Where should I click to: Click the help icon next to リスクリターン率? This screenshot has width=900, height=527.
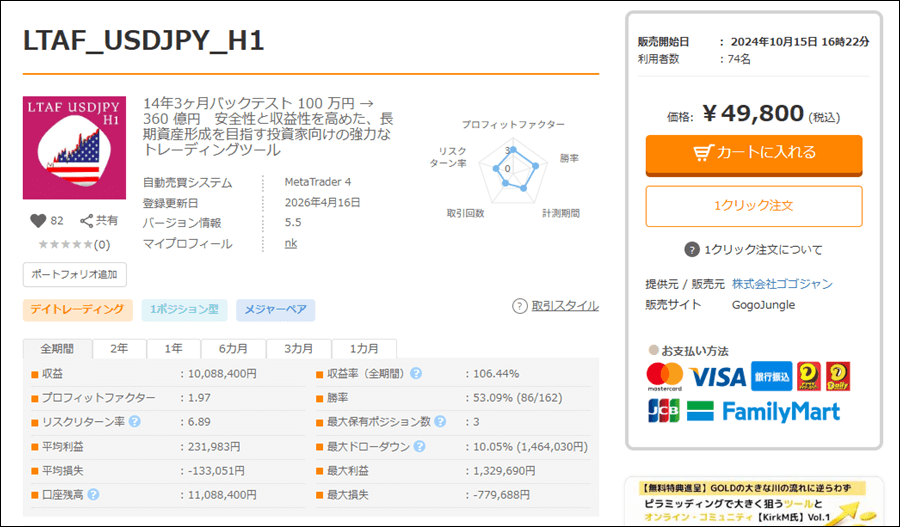(x=134, y=422)
